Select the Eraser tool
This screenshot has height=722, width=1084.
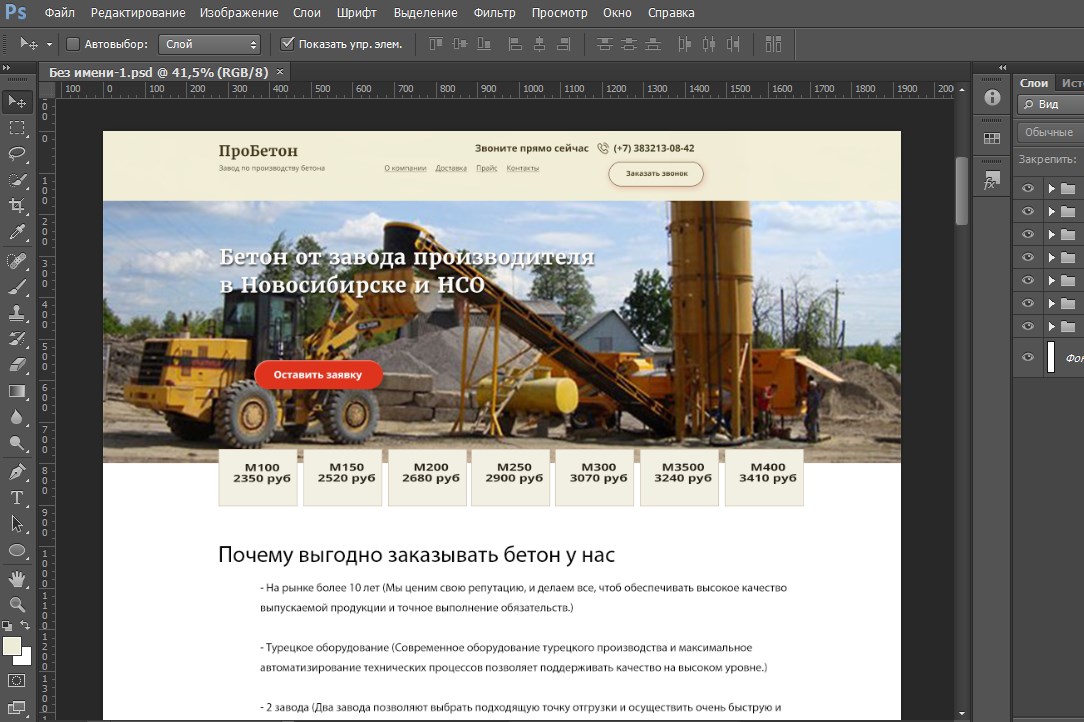coord(17,364)
